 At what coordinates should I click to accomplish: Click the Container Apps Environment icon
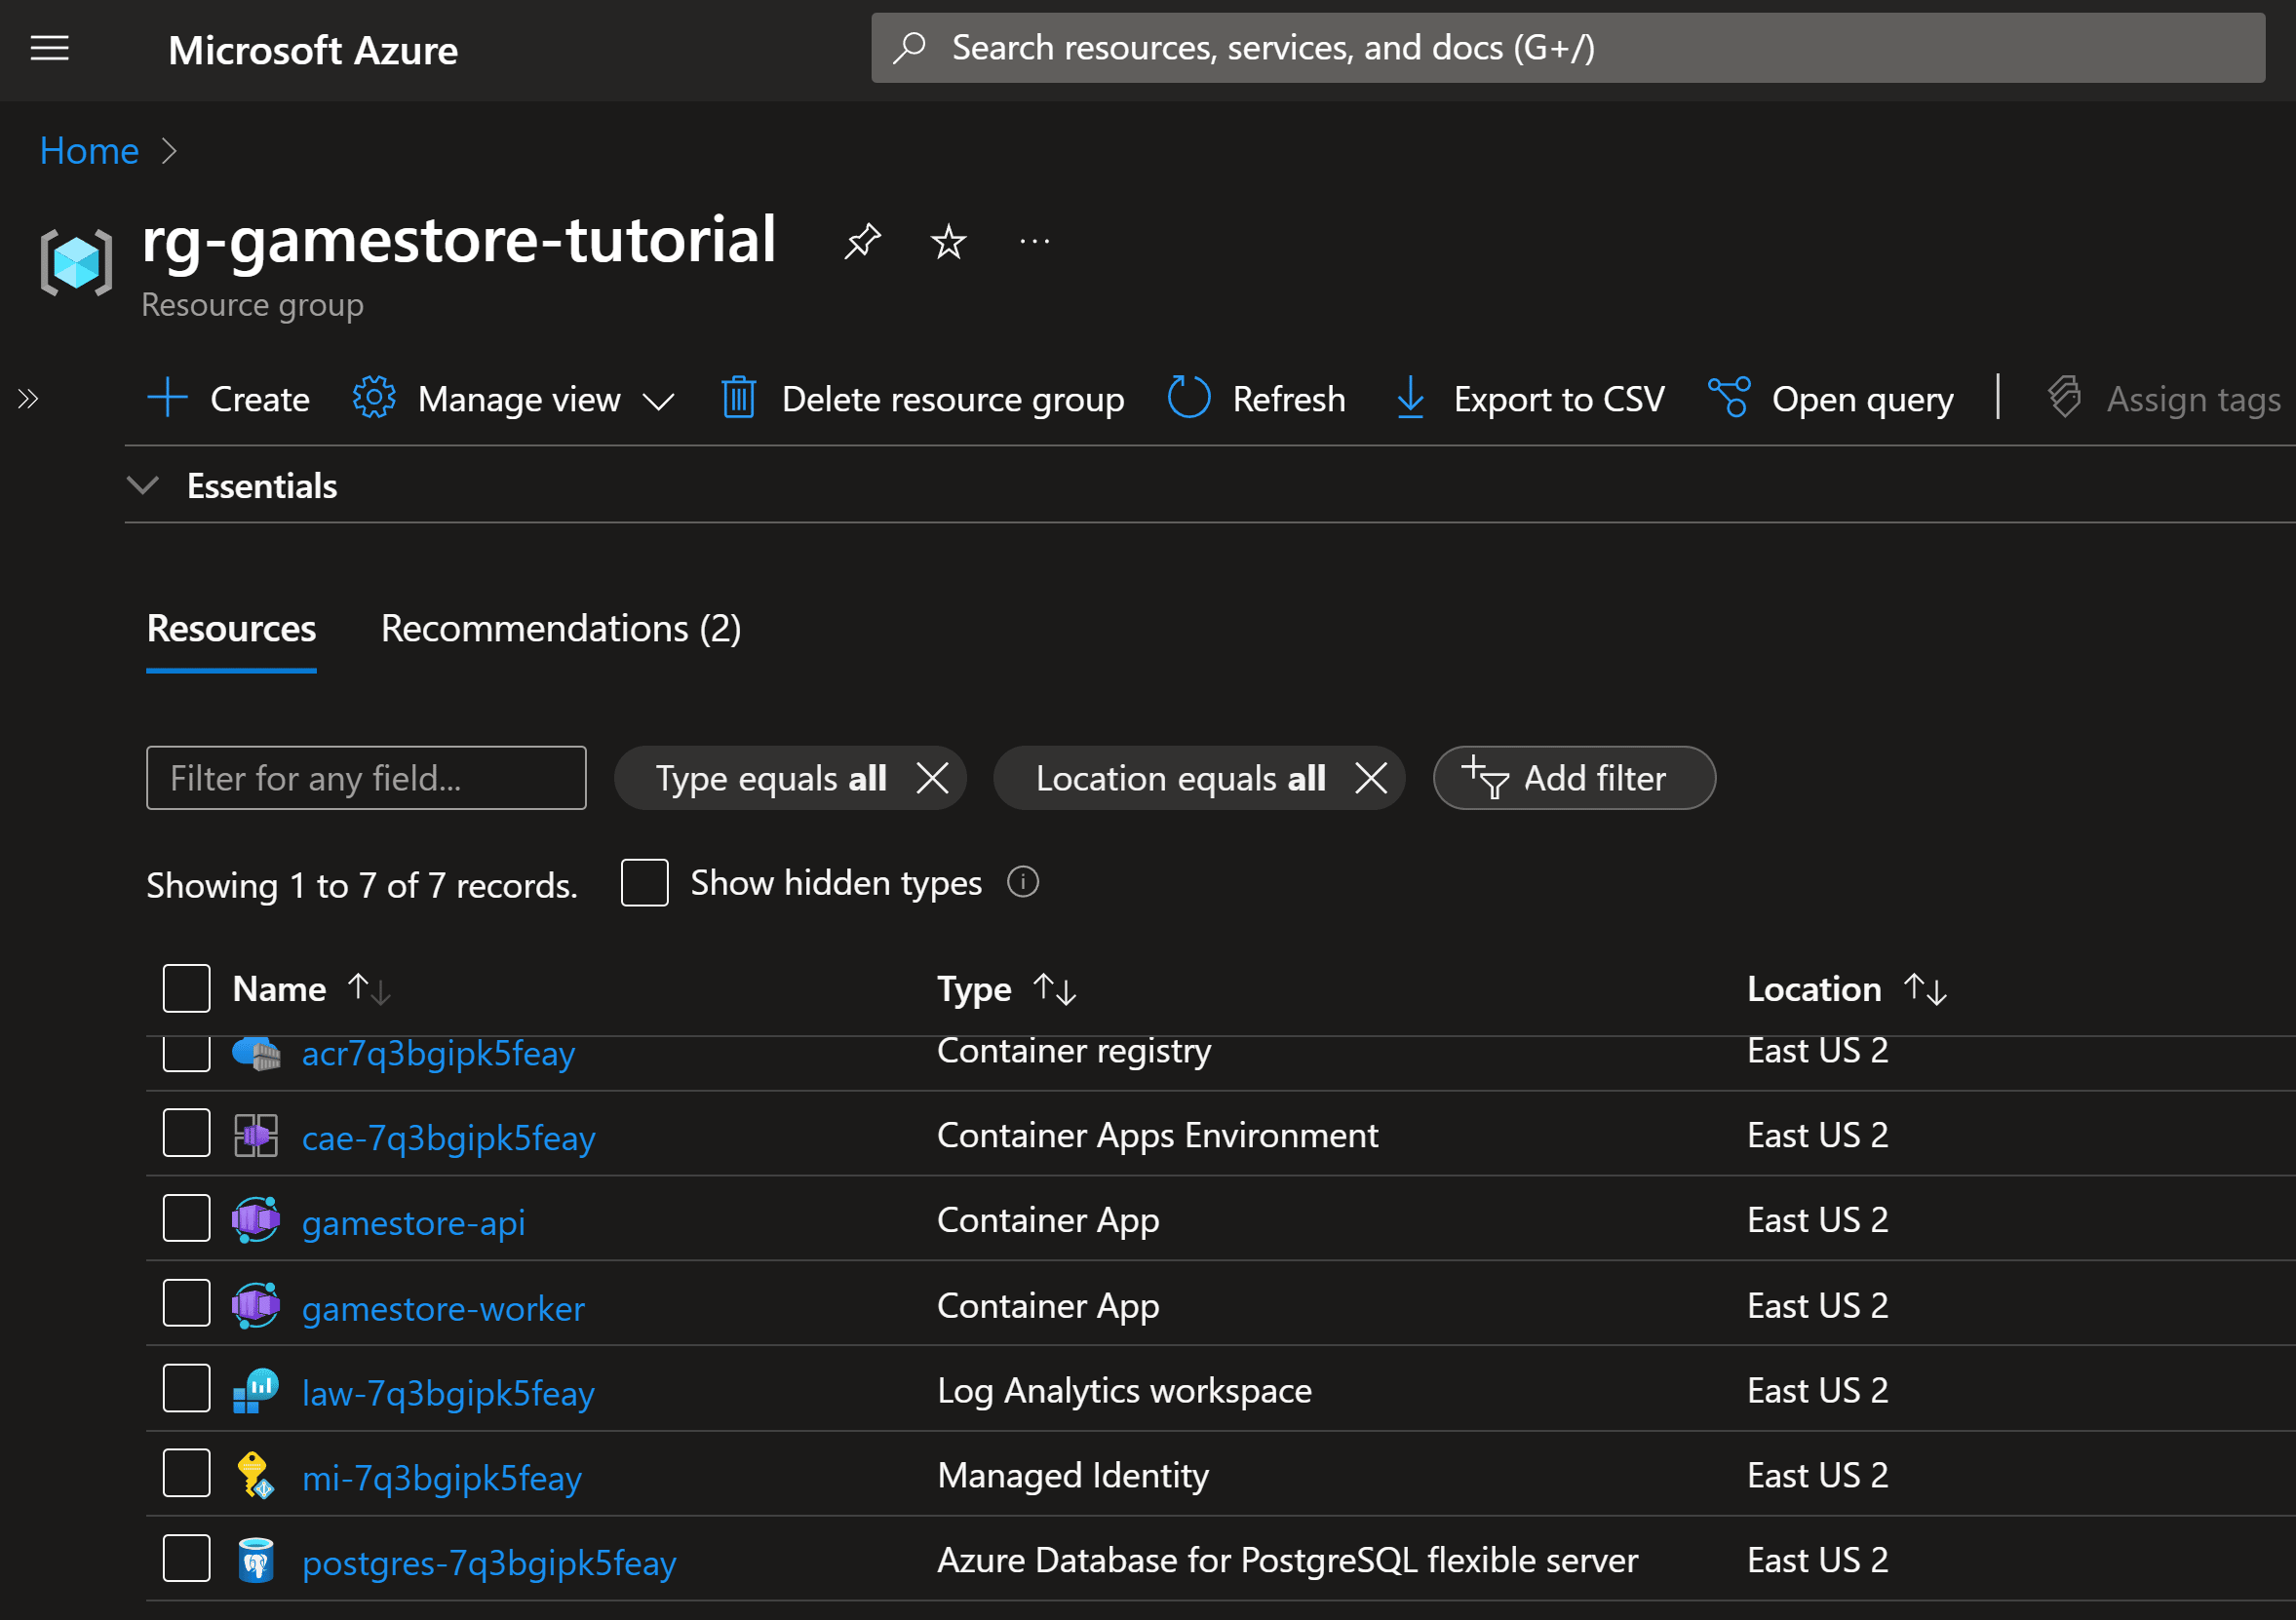(x=256, y=1136)
